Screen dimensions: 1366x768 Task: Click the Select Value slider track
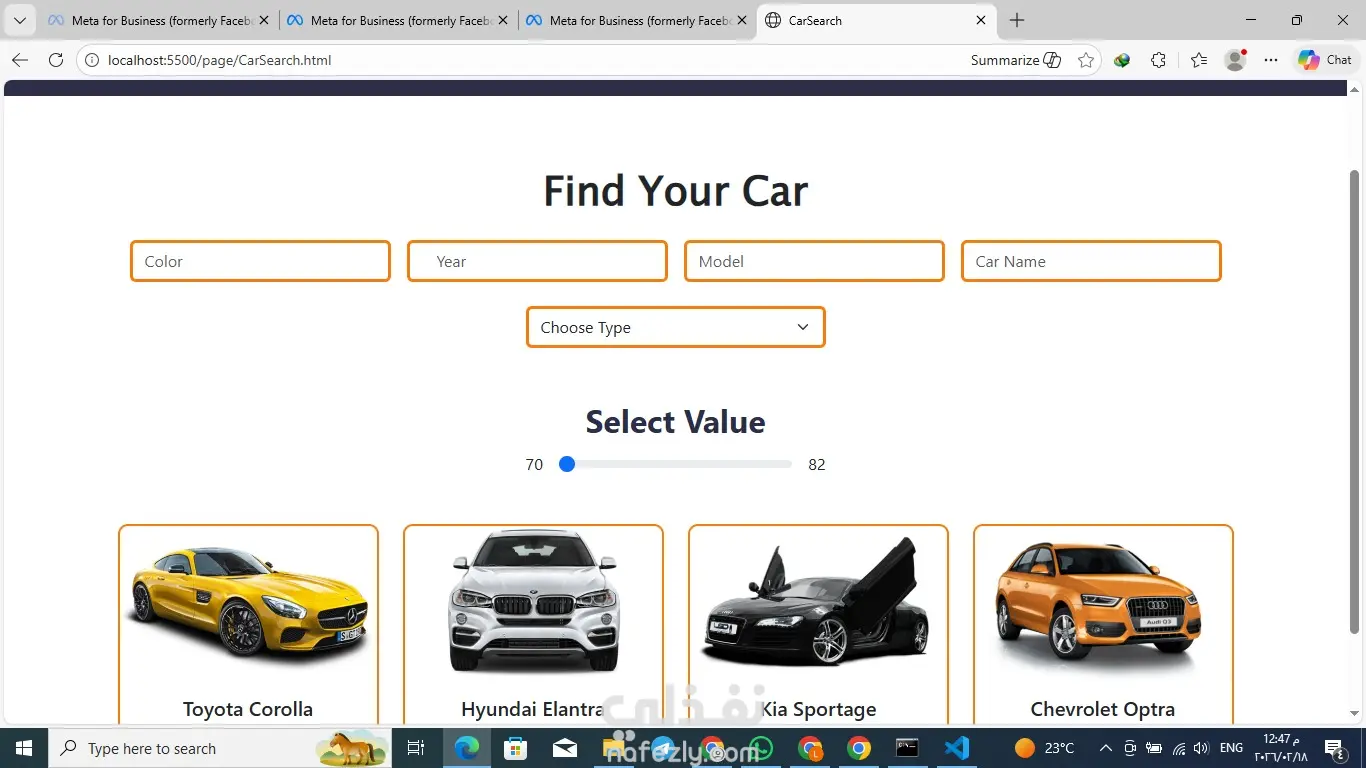point(676,464)
